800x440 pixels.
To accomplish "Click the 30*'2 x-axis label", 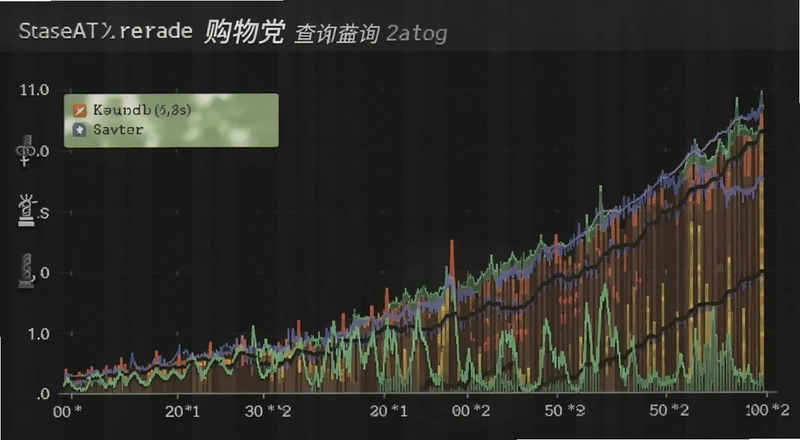I will click(268, 411).
